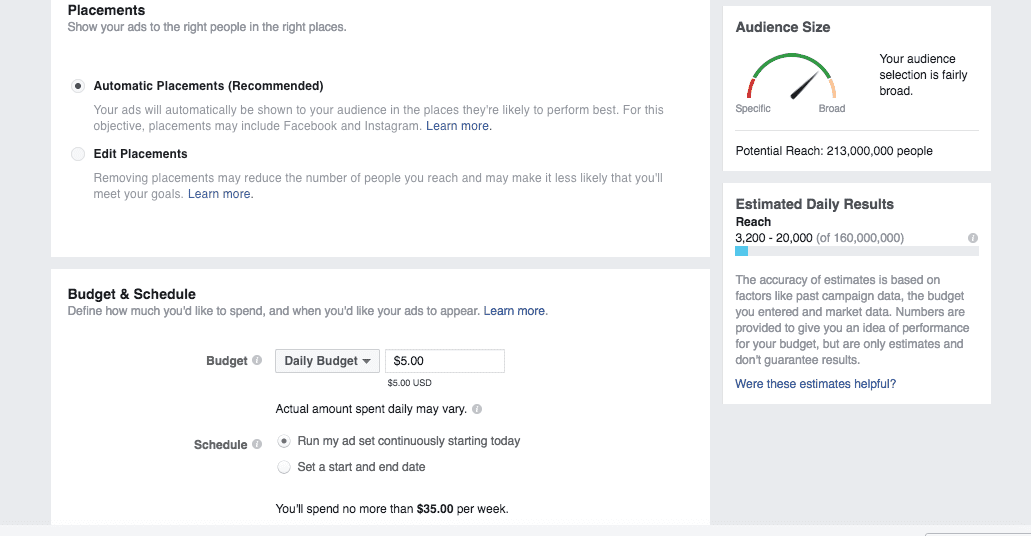
Task: Click the Estimated Daily Results heading
Action: pos(815,204)
